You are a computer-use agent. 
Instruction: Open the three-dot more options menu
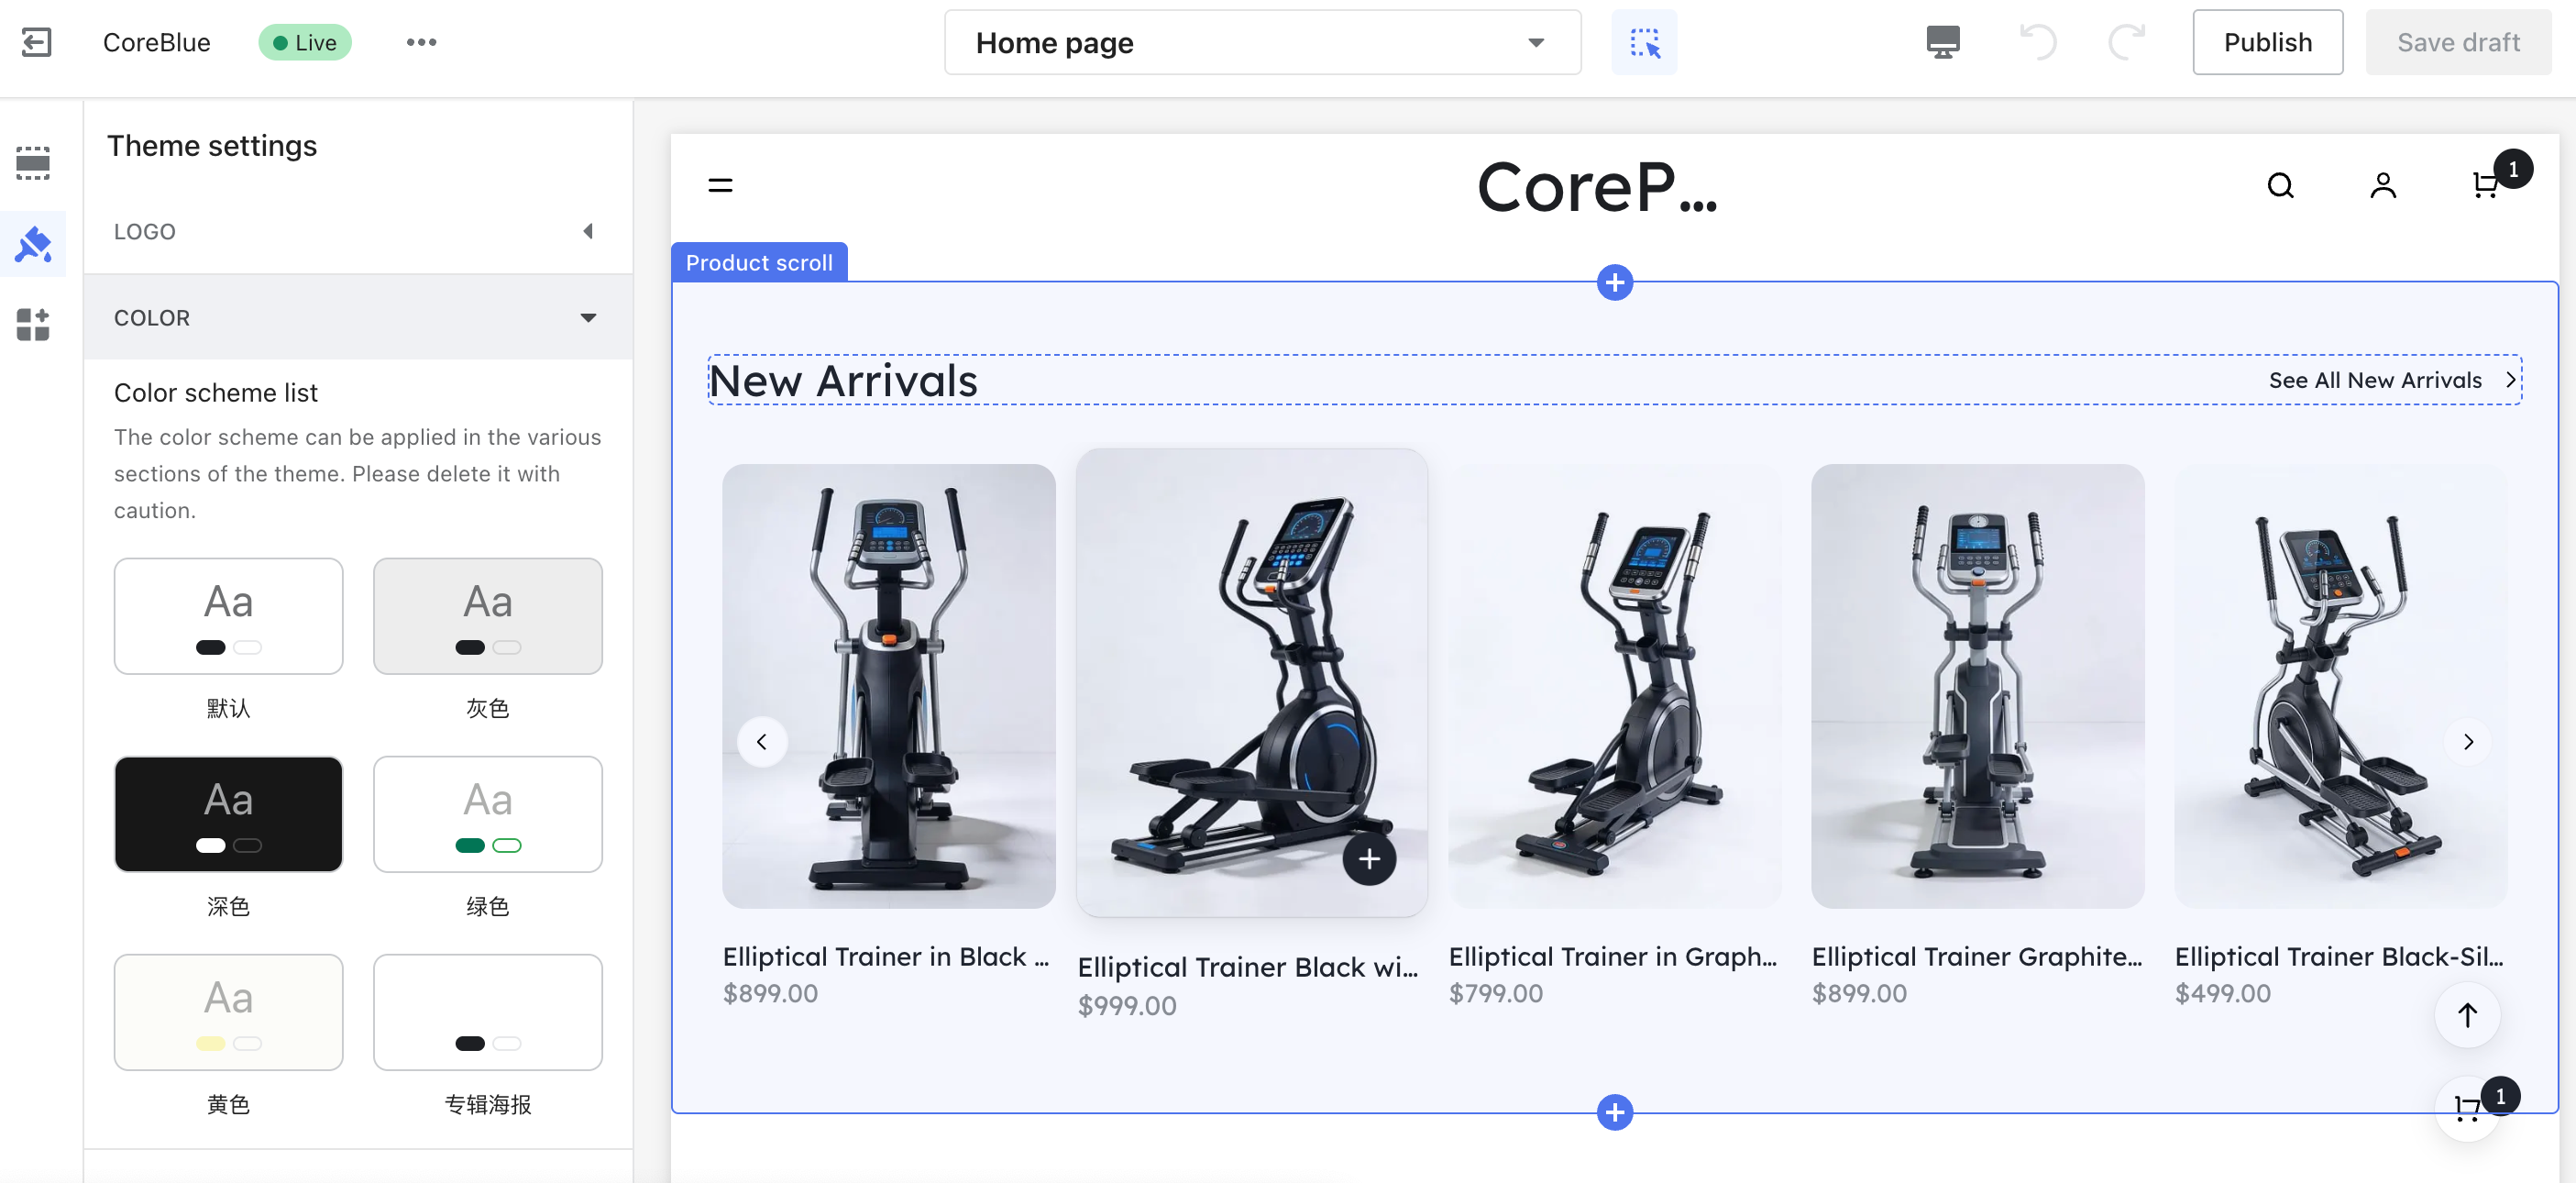tap(421, 42)
